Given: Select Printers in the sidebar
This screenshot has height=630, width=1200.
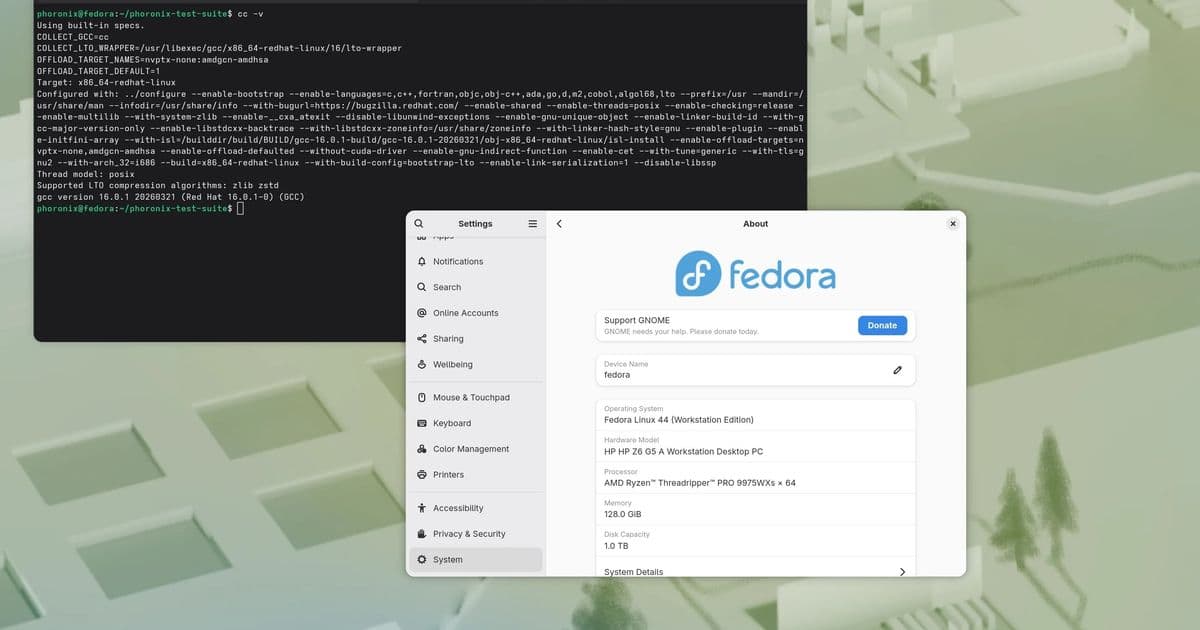Looking at the screenshot, I should (x=476, y=475).
